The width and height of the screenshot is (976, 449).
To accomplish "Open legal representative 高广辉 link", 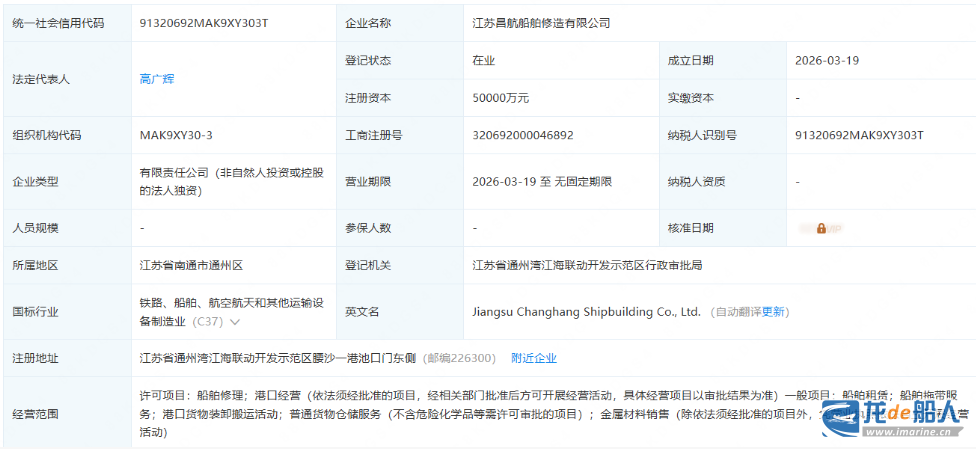I will pyautogui.click(x=157, y=78).
